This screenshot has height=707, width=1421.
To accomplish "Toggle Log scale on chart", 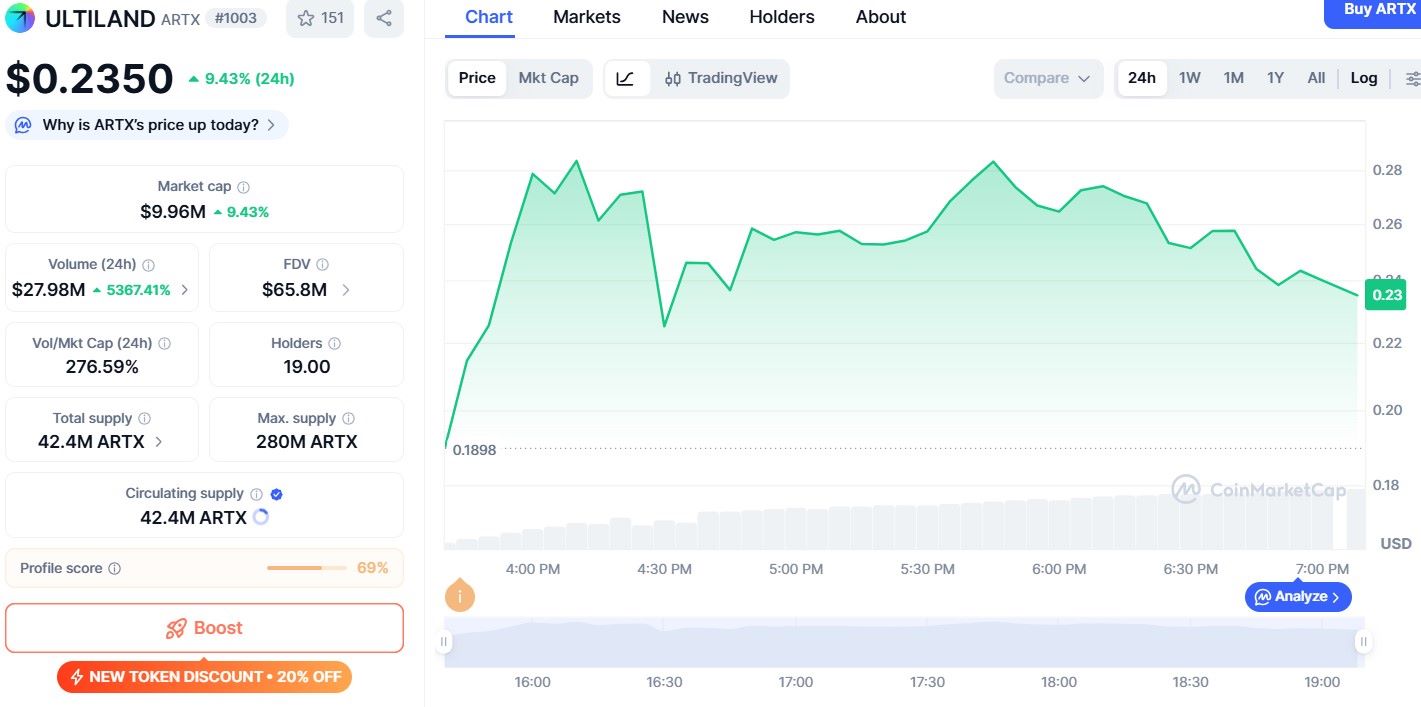I will [x=1363, y=79].
